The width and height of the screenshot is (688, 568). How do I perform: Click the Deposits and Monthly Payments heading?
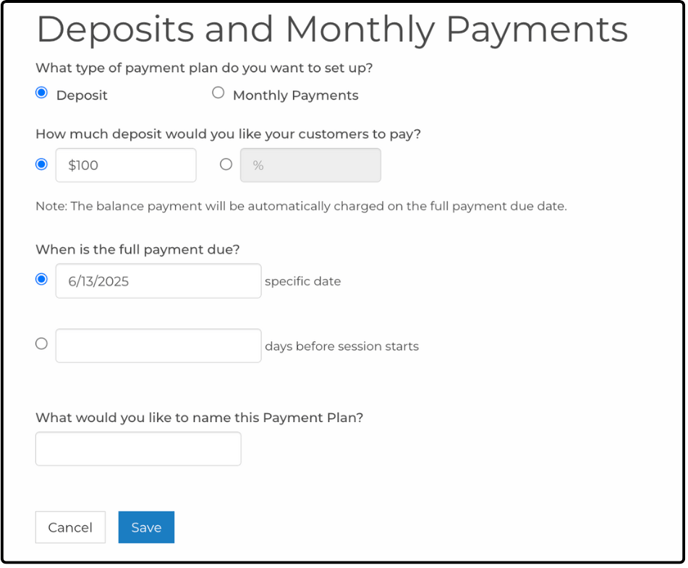click(333, 30)
